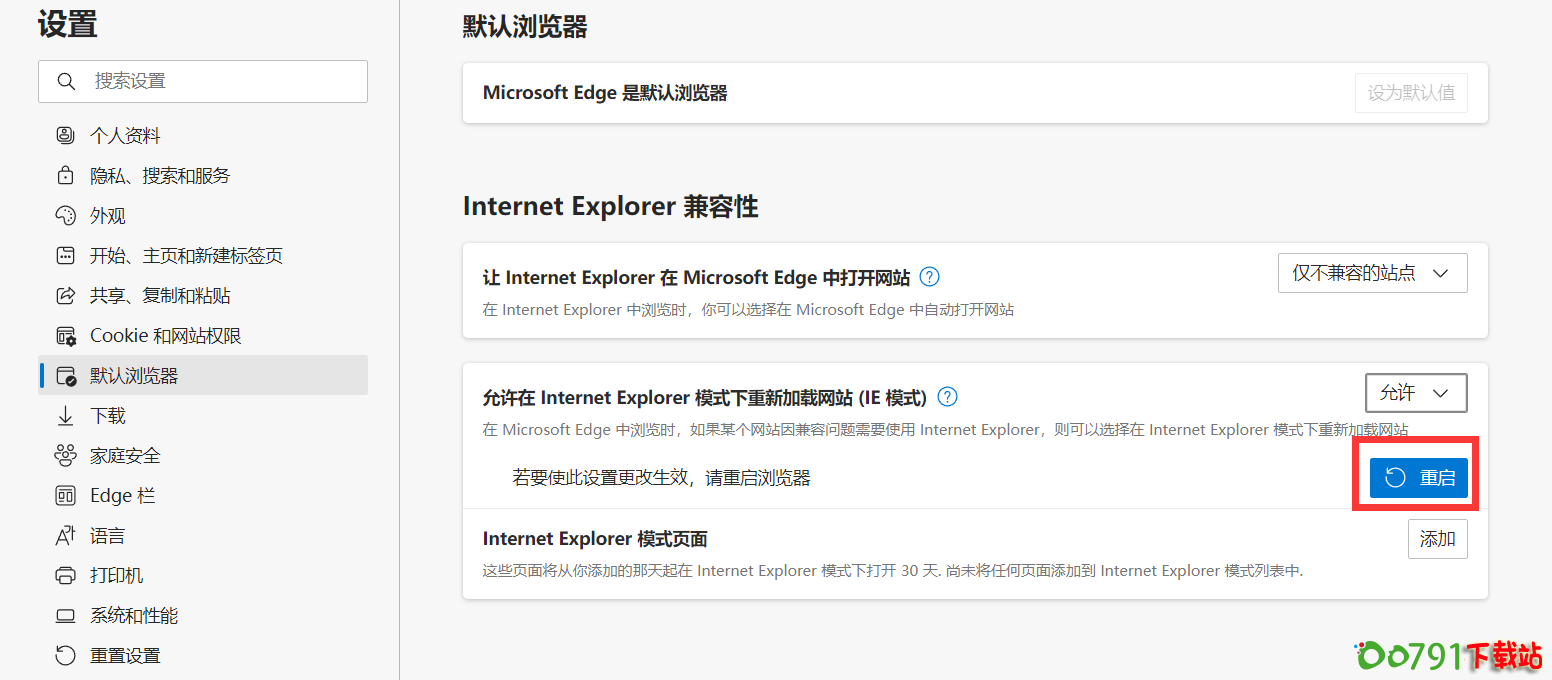Click the Profile (个人资料) sidebar icon
This screenshot has width=1552, height=680.
[x=65, y=136]
